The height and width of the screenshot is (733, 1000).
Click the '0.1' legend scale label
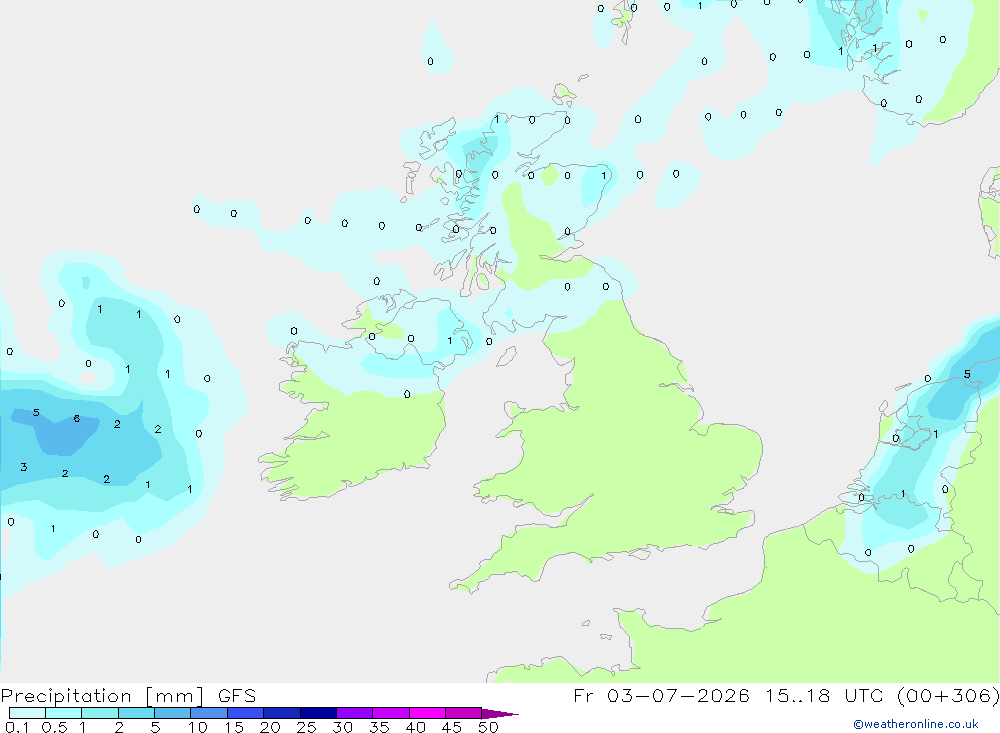click(17, 727)
